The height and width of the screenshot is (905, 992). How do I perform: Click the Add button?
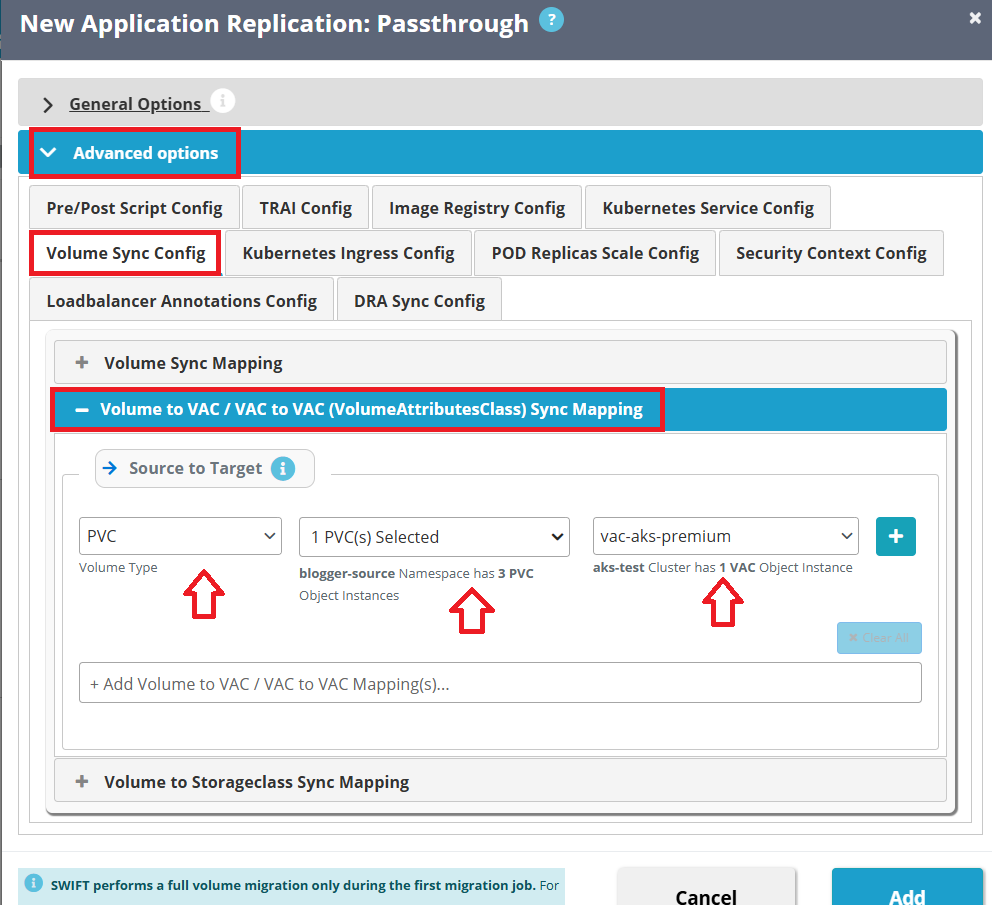pyautogui.click(x=907, y=889)
